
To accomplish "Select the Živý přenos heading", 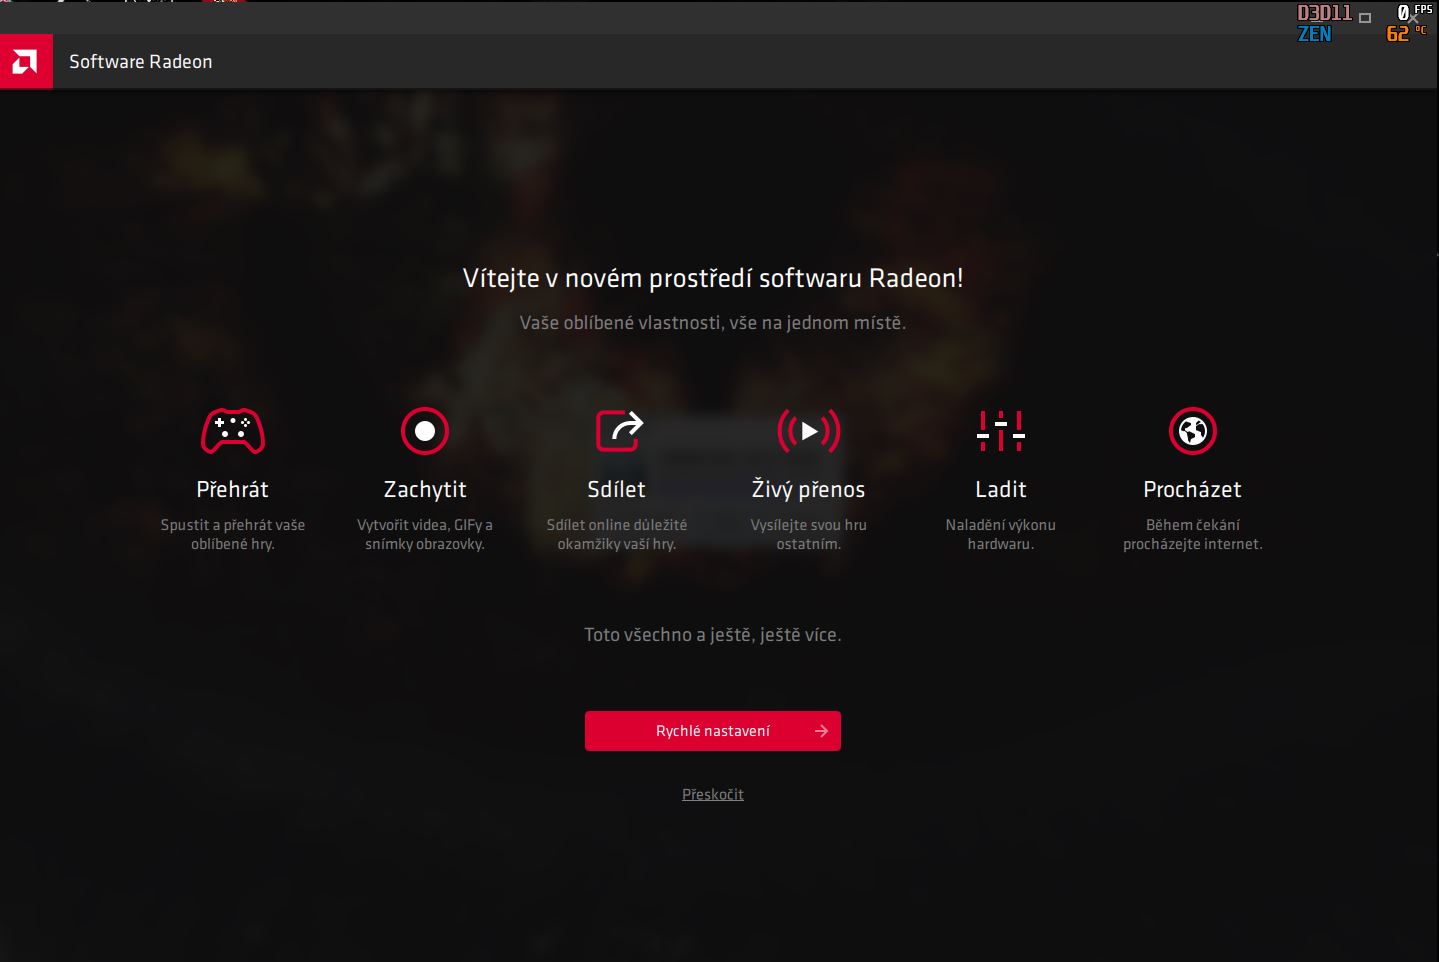I will click(809, 489).
